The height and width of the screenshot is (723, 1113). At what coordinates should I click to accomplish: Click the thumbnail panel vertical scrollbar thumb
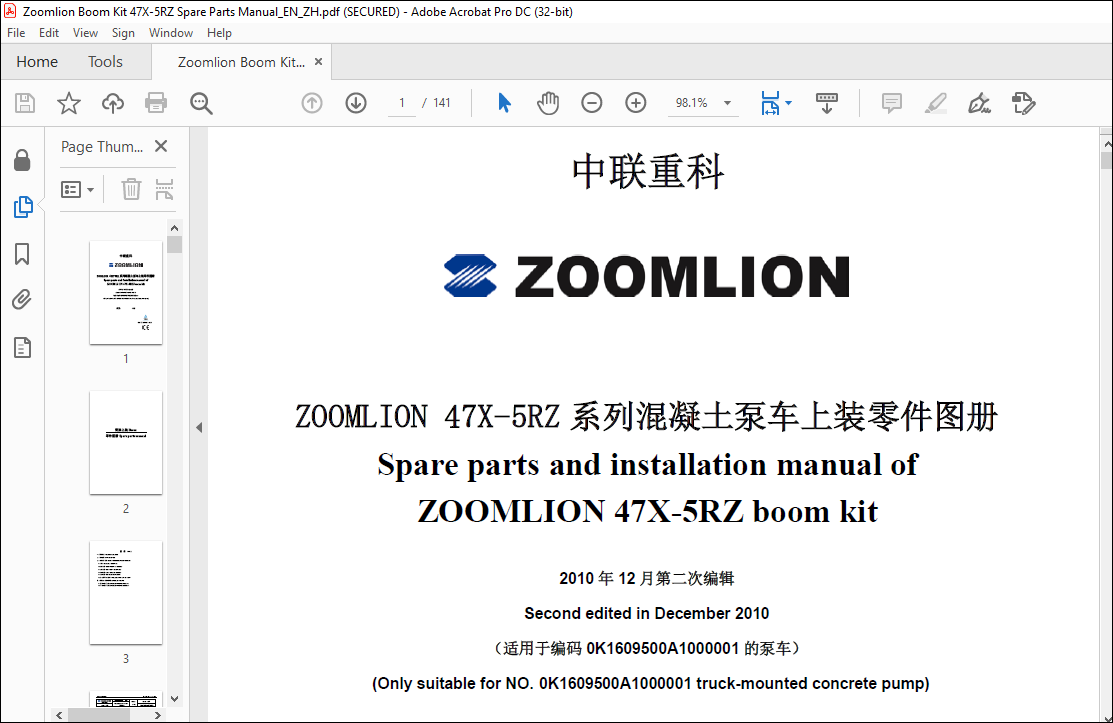175,244
